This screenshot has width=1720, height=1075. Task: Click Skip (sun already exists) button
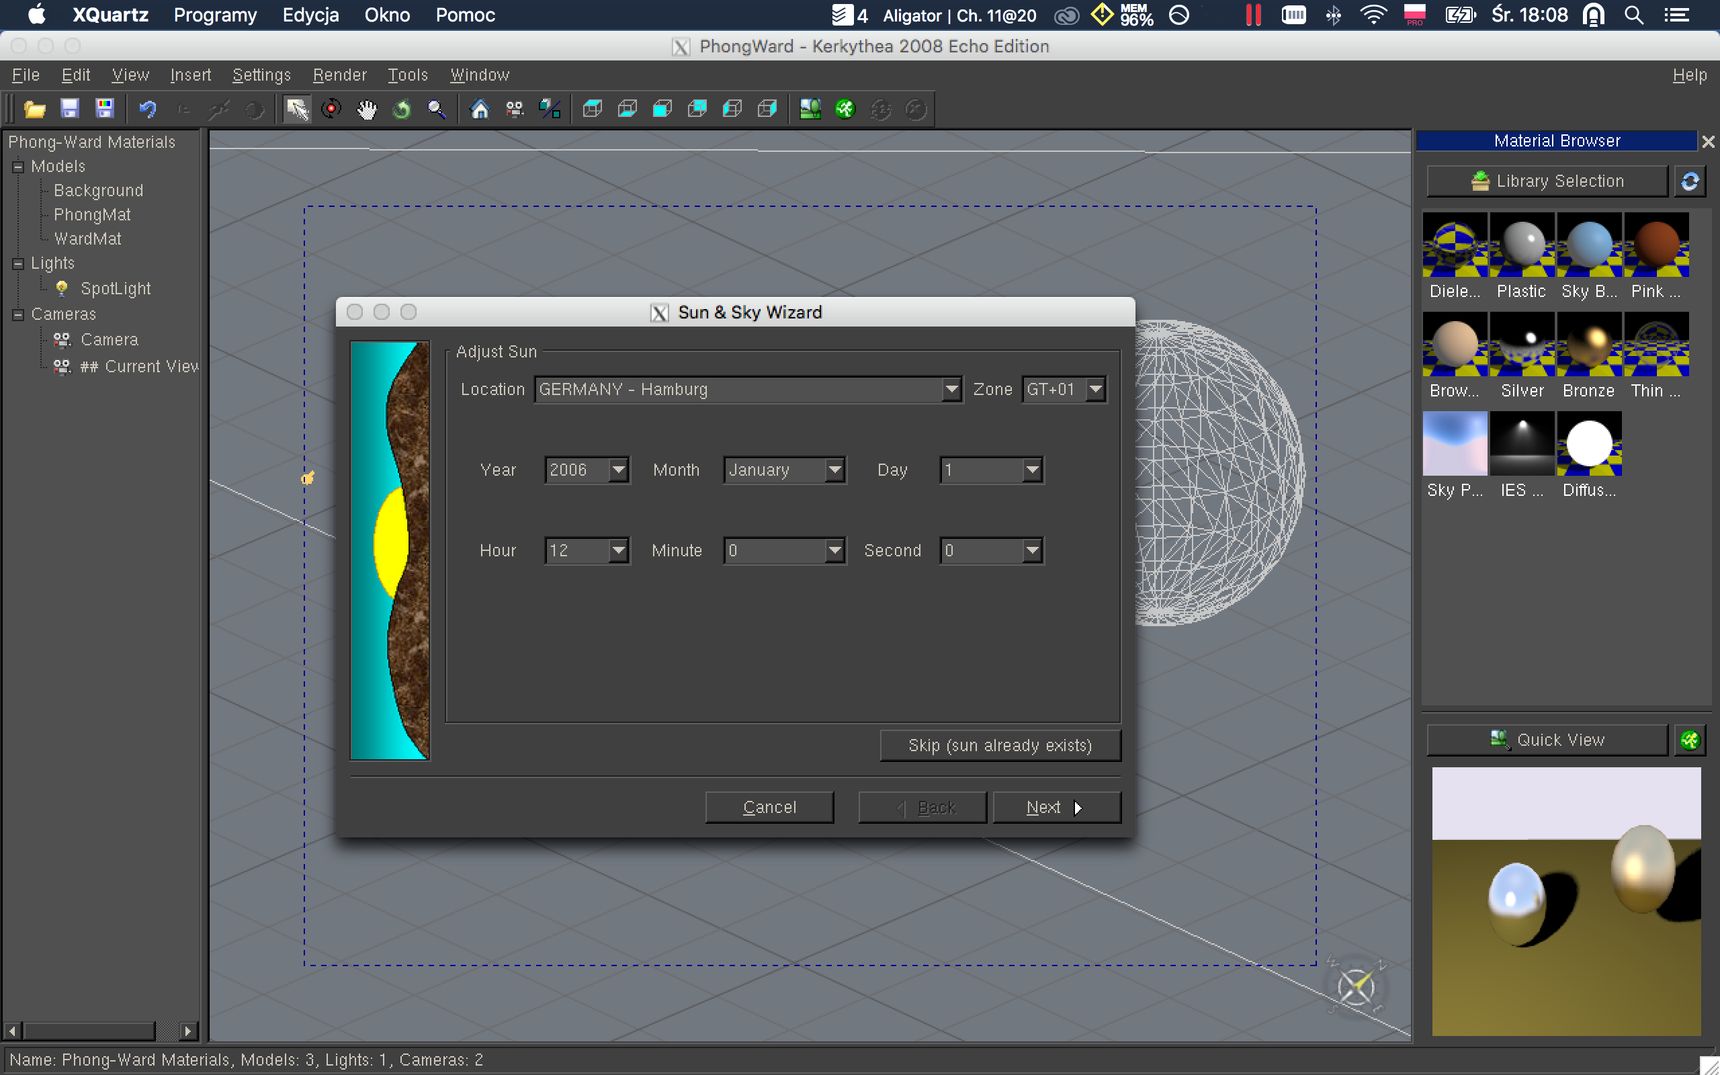[x=1000, y=746]
